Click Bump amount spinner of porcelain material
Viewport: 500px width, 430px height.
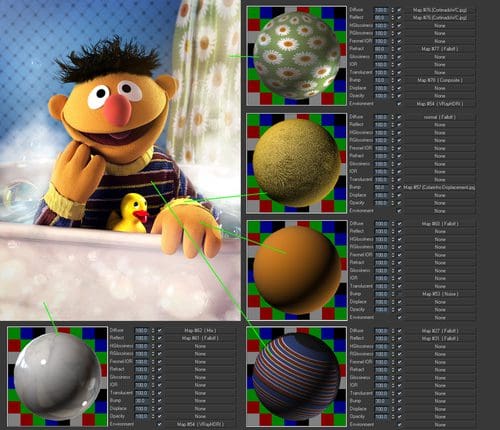153,401
